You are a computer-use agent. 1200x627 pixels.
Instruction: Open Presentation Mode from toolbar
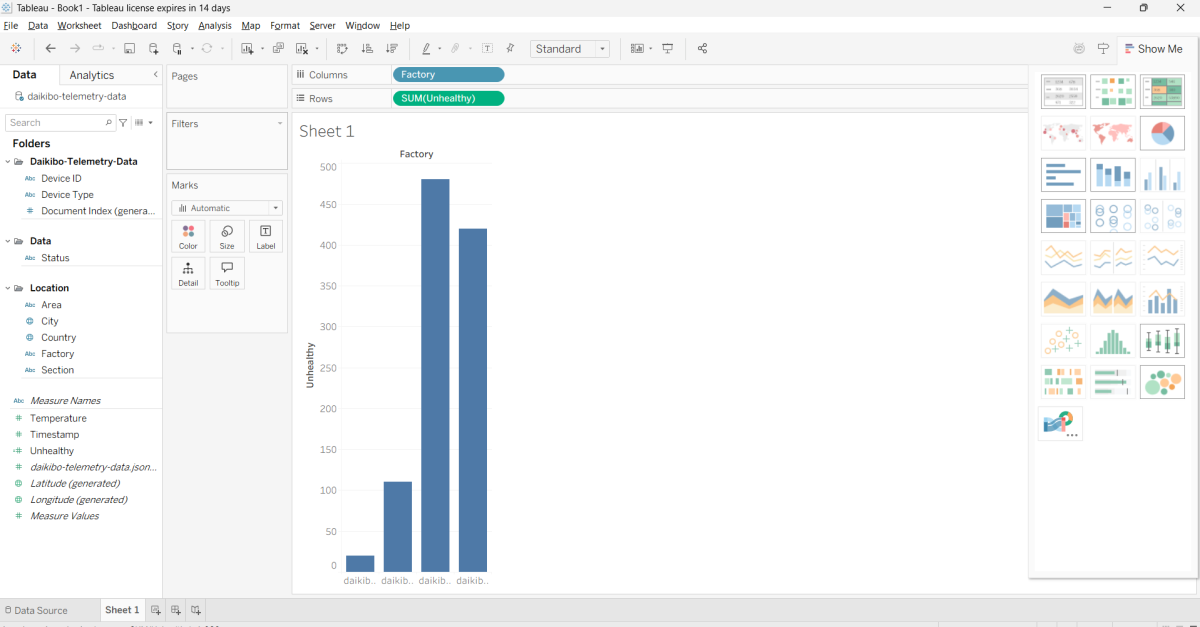point(668,48)
